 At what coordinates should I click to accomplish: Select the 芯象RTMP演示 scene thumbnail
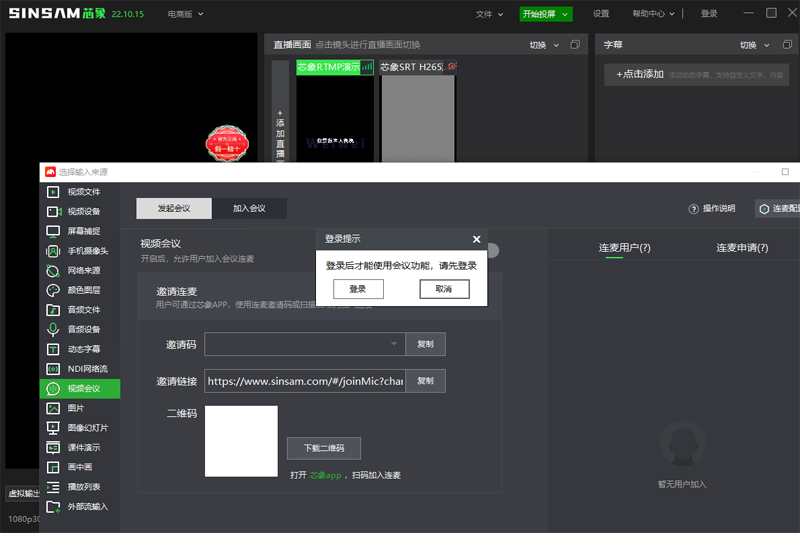click(335, 111)
